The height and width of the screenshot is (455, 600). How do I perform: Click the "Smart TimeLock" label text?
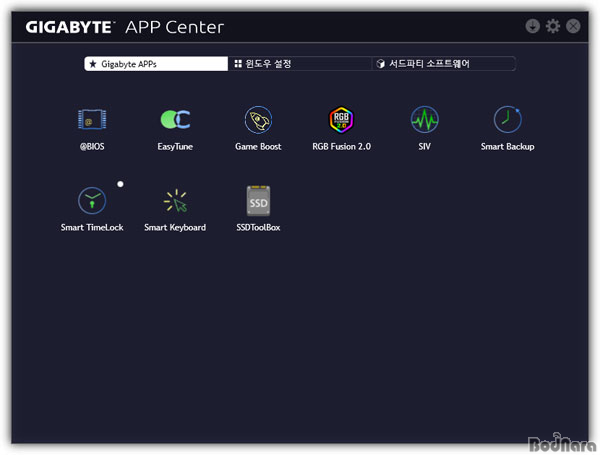[92, 228]
